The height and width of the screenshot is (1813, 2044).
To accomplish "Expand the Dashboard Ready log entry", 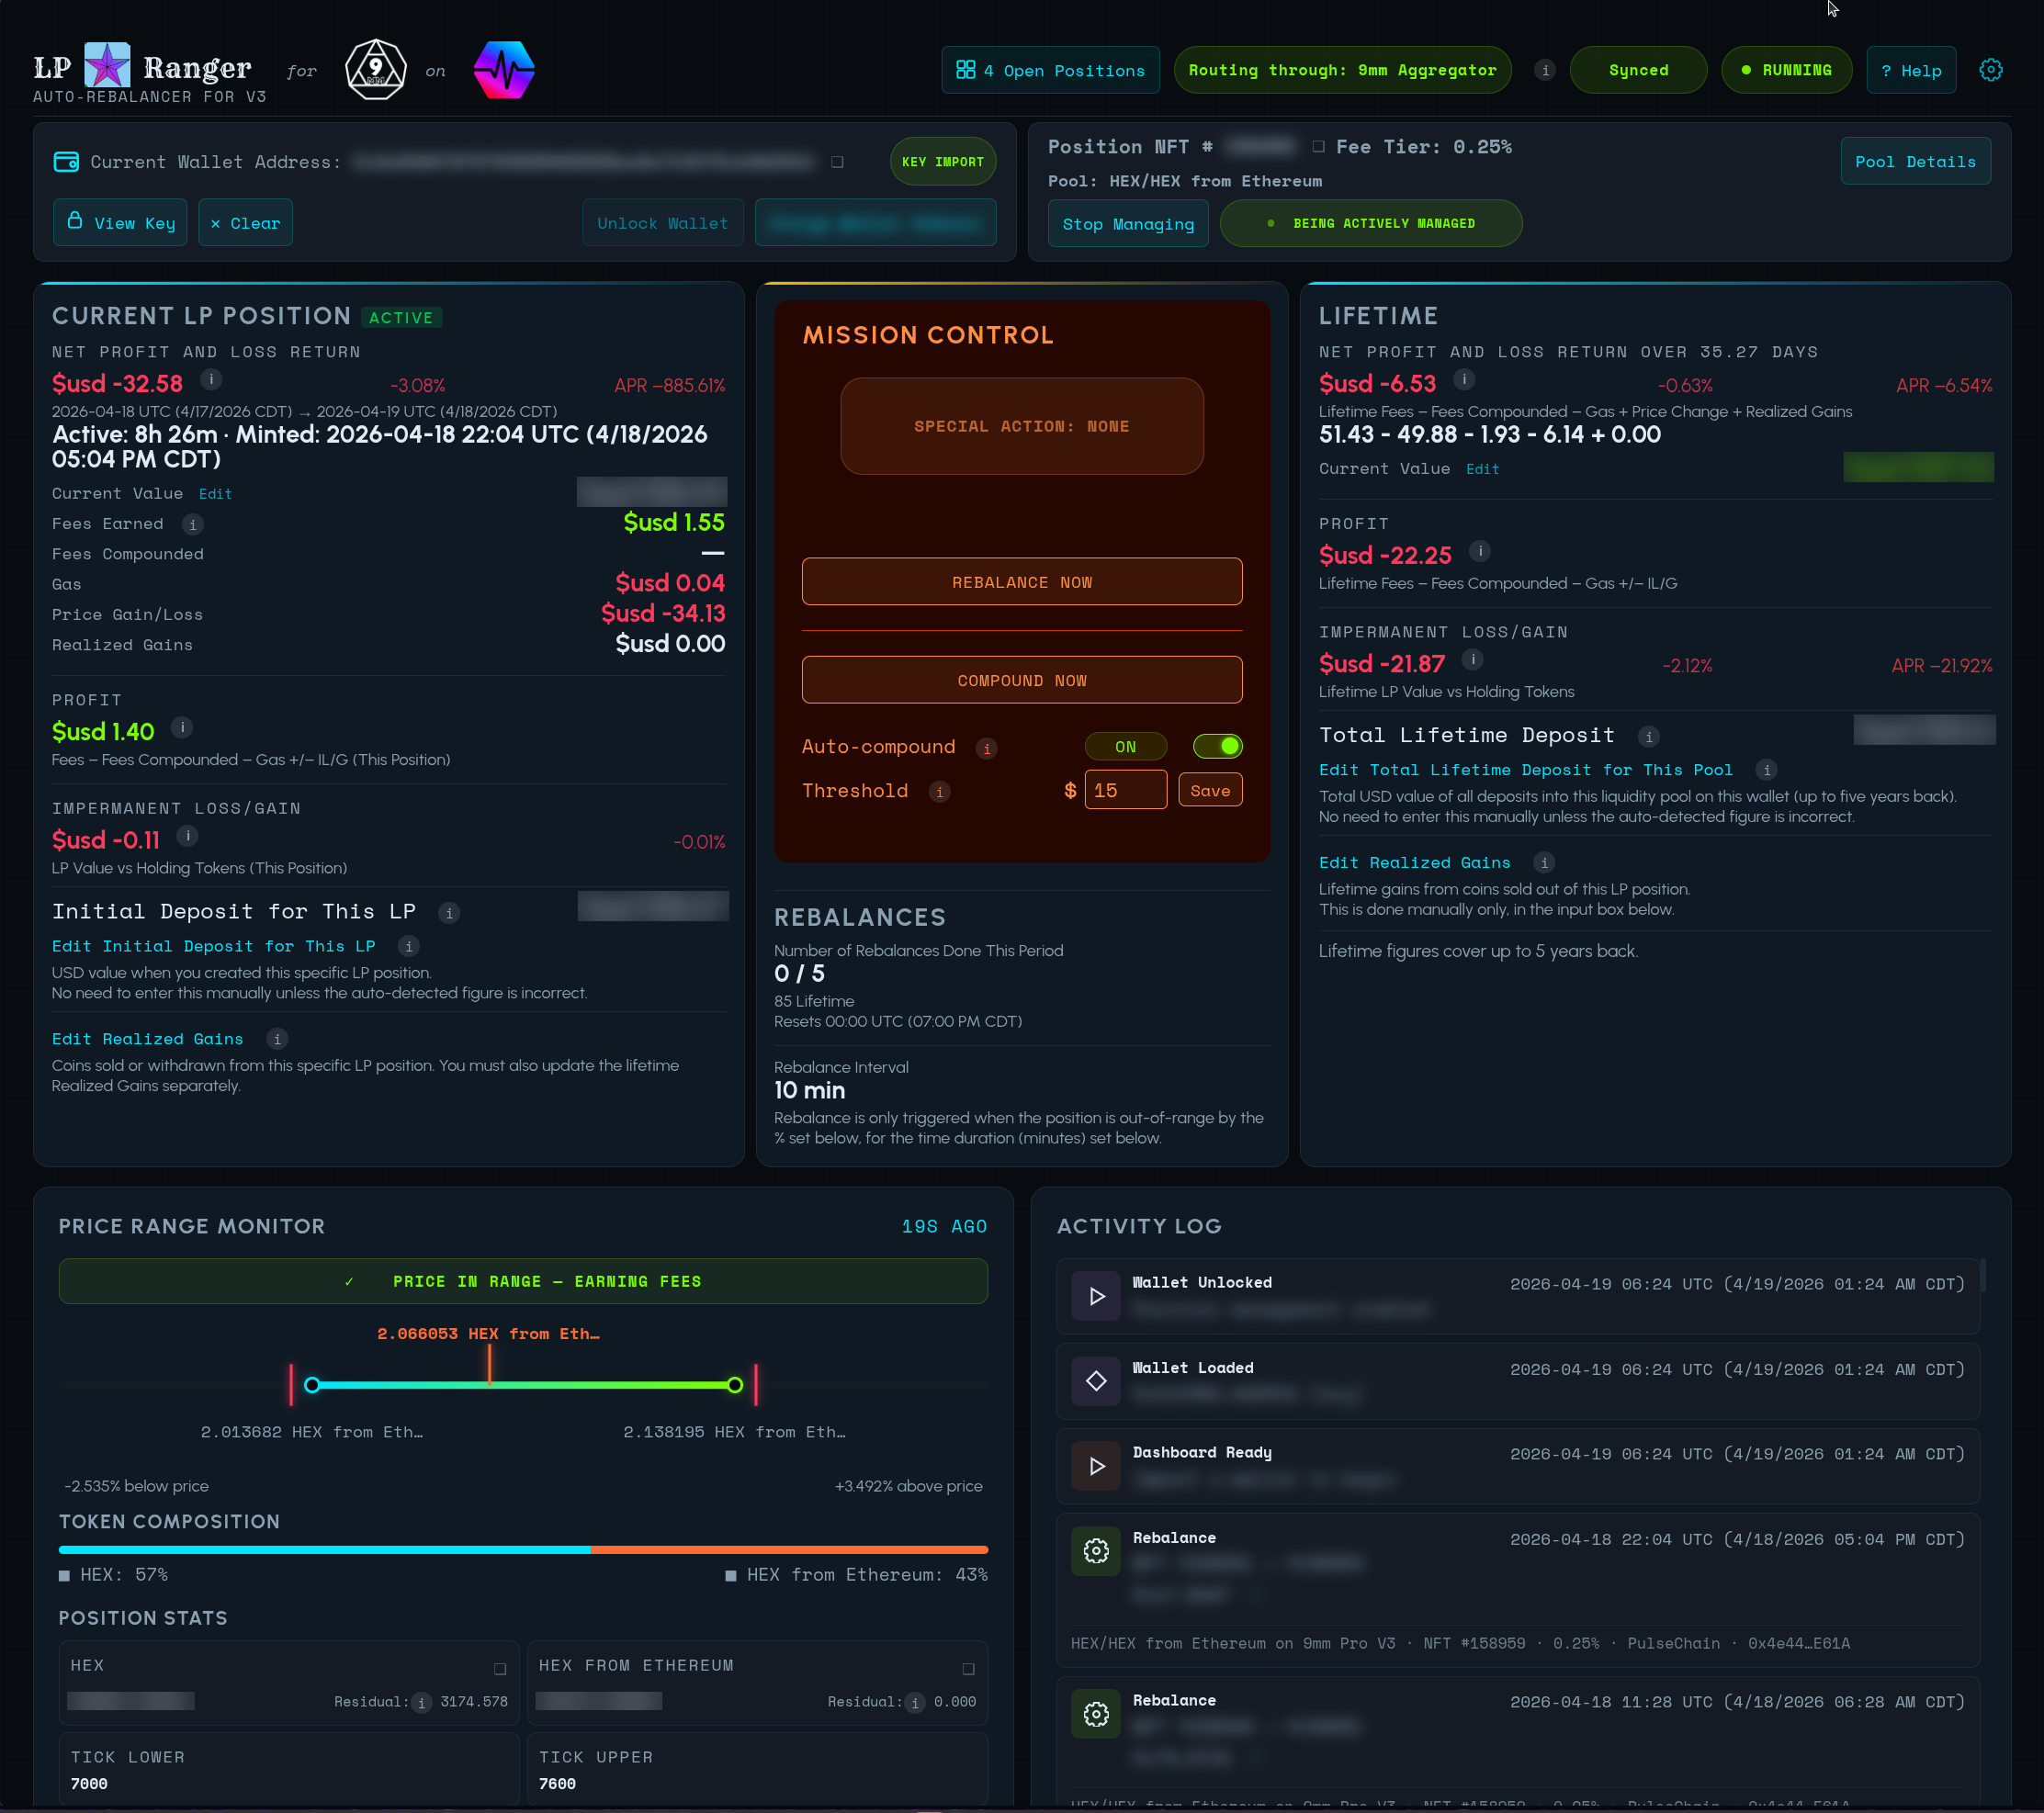I will [x=1096, y=1466].
